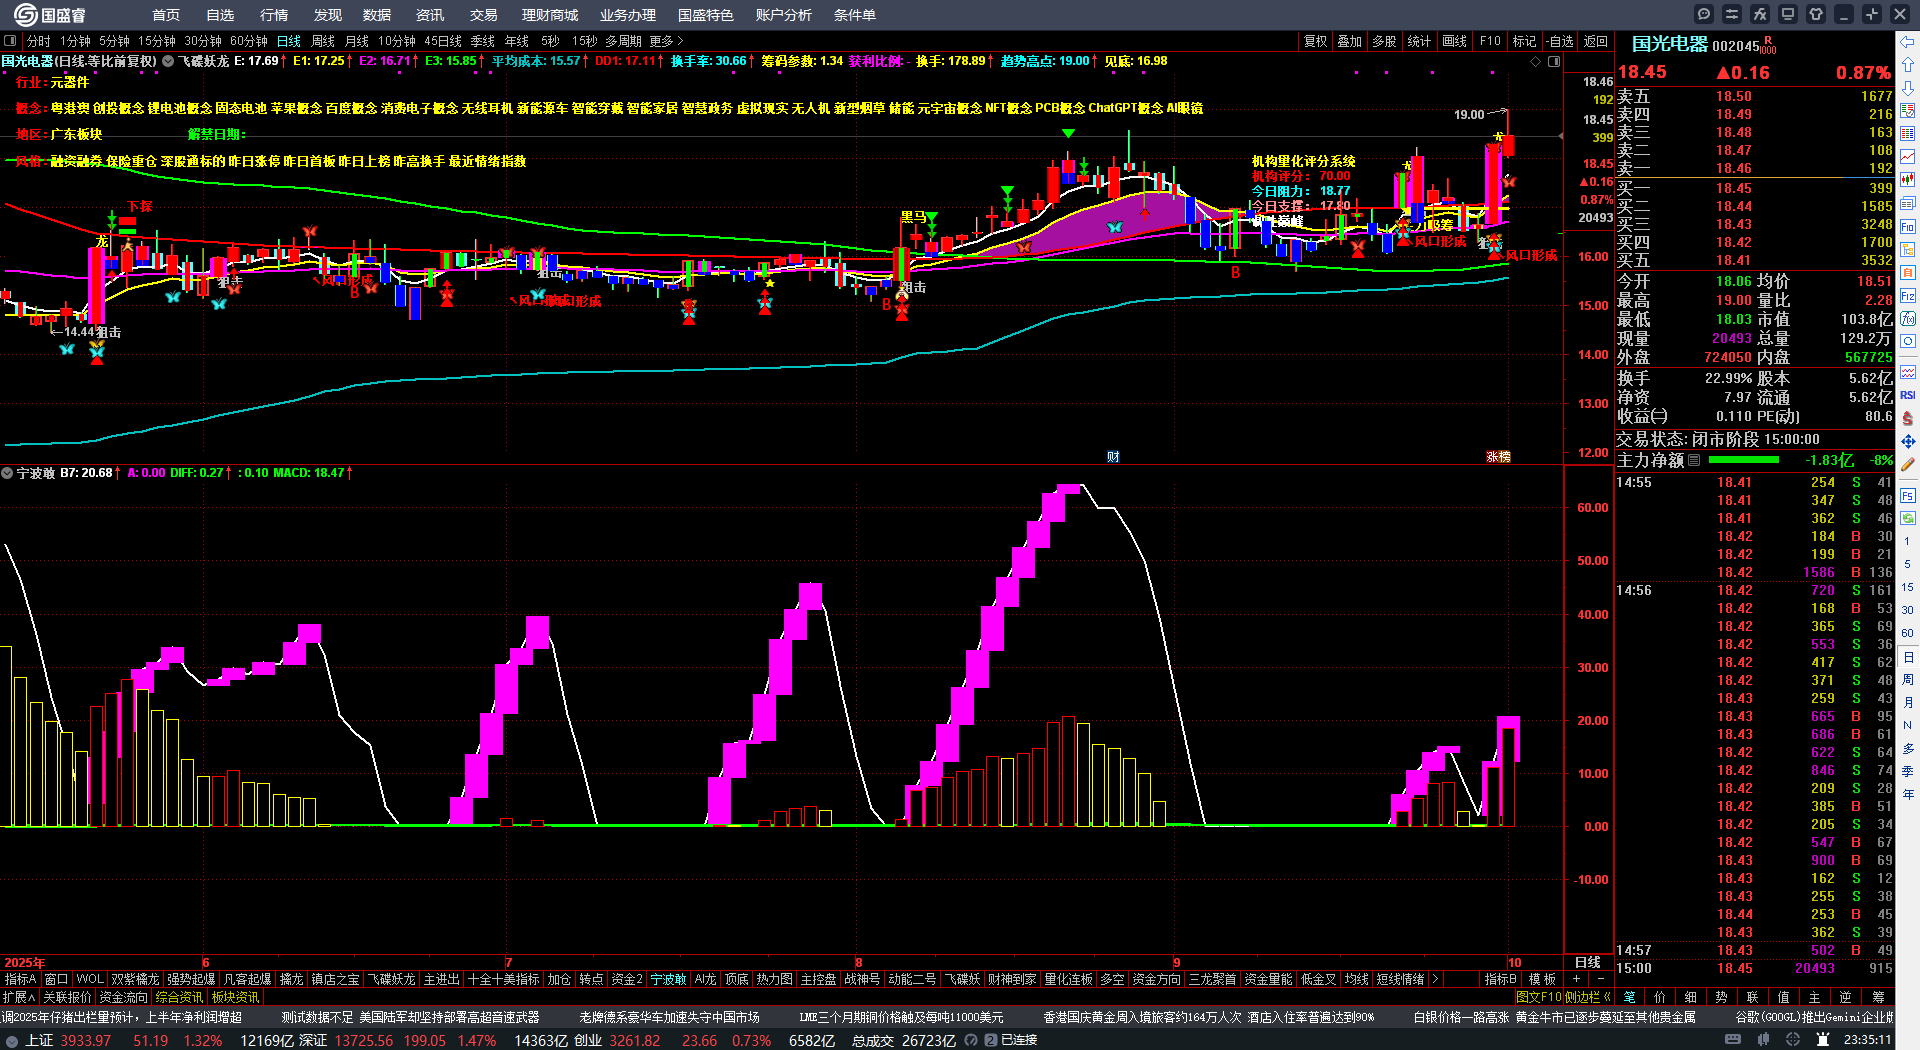Click the left arrow back icon in sidebar
The height and width of the screenshot is (1050, 1920).
pos(1908,42)
